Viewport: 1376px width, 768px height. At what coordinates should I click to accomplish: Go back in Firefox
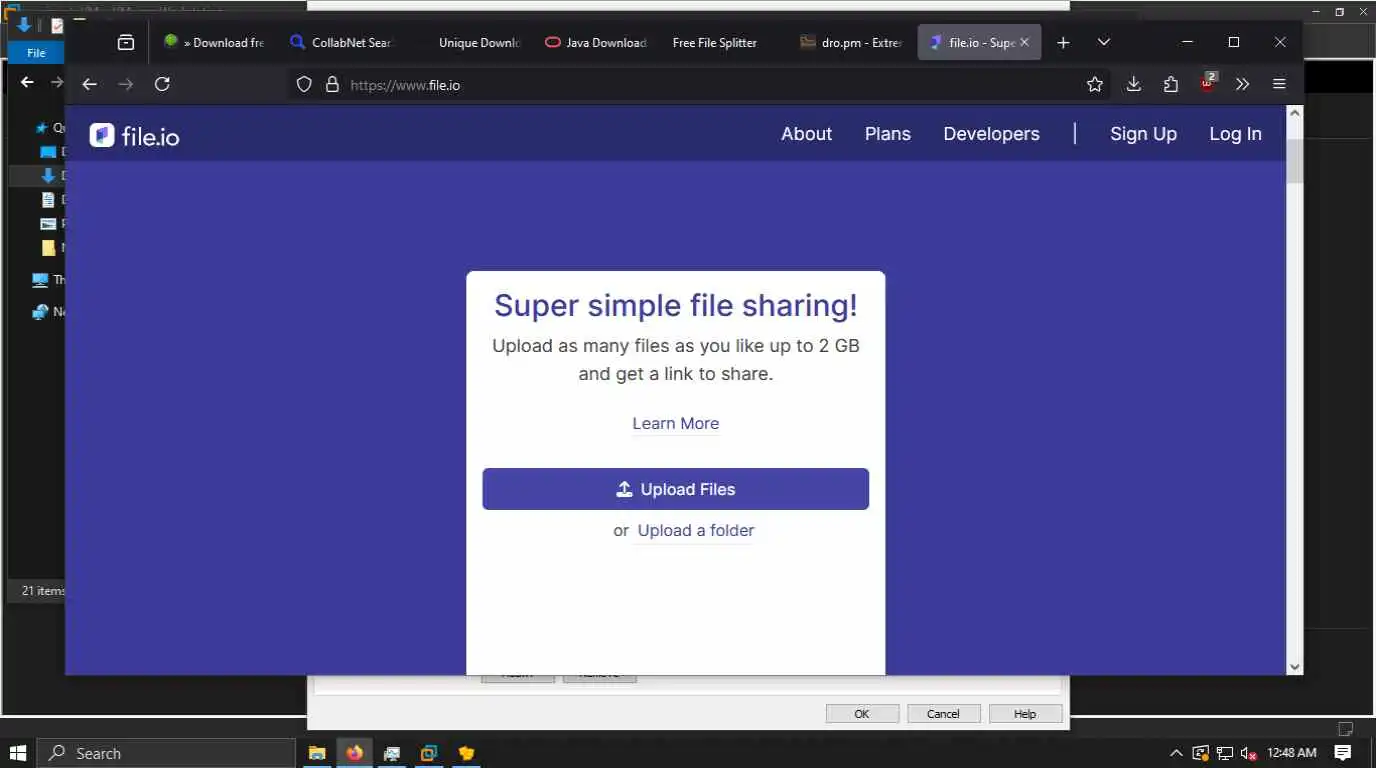[89, 85]
